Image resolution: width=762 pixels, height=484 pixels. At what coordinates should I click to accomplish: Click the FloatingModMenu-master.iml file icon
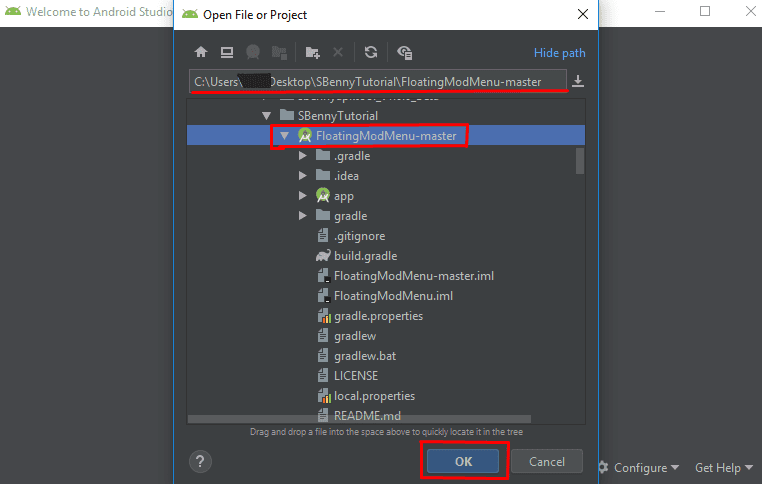[x=324, y=276]
